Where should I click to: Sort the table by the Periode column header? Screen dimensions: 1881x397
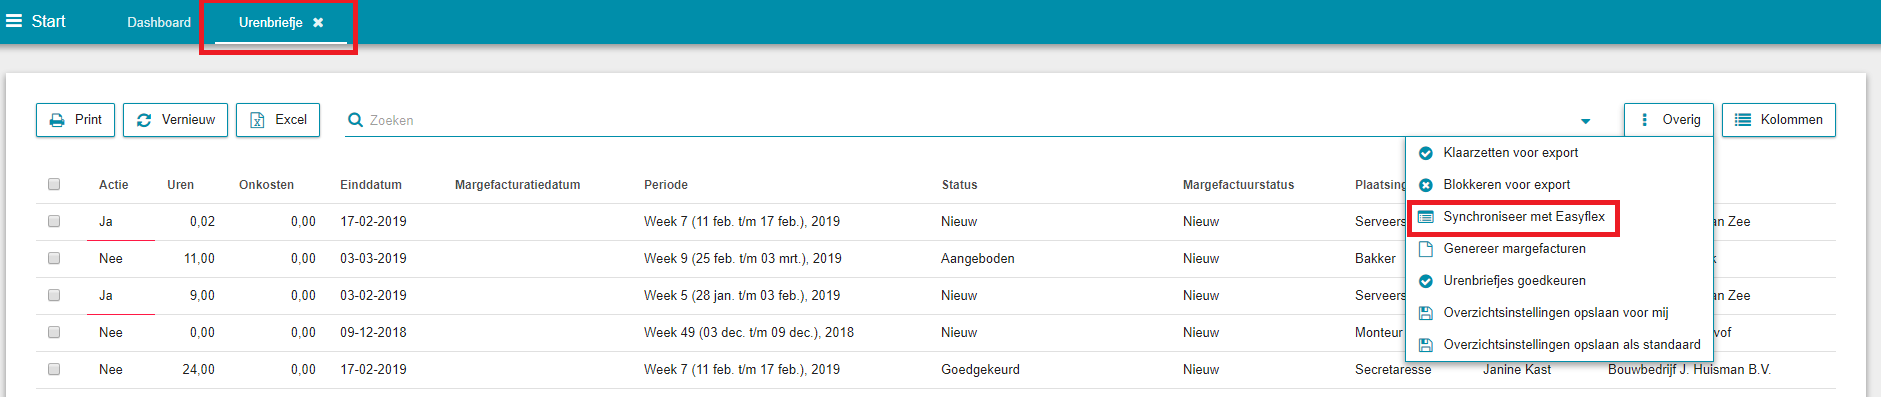666,185
